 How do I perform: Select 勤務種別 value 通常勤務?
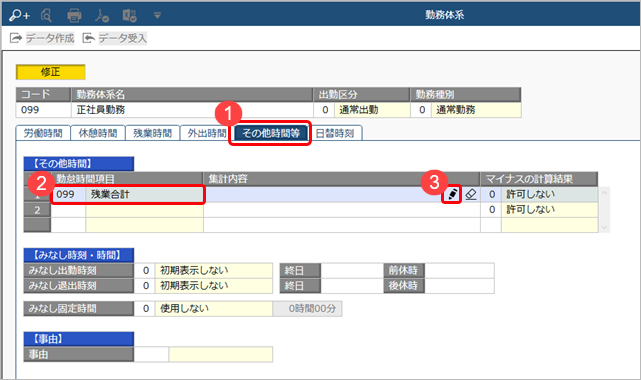(476, 110)
